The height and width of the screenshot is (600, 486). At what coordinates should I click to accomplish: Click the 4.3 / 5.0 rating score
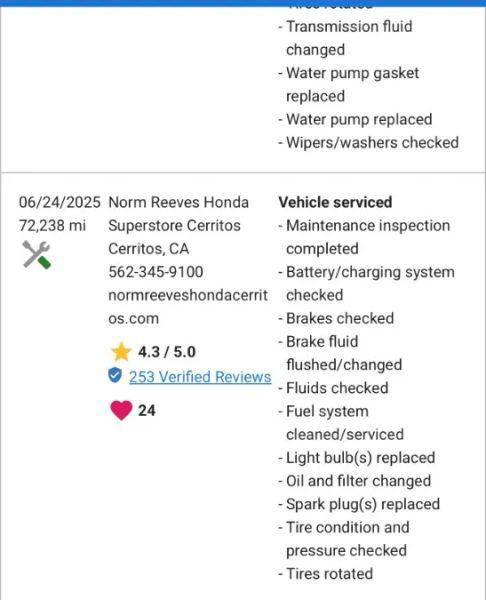(166, 352)
